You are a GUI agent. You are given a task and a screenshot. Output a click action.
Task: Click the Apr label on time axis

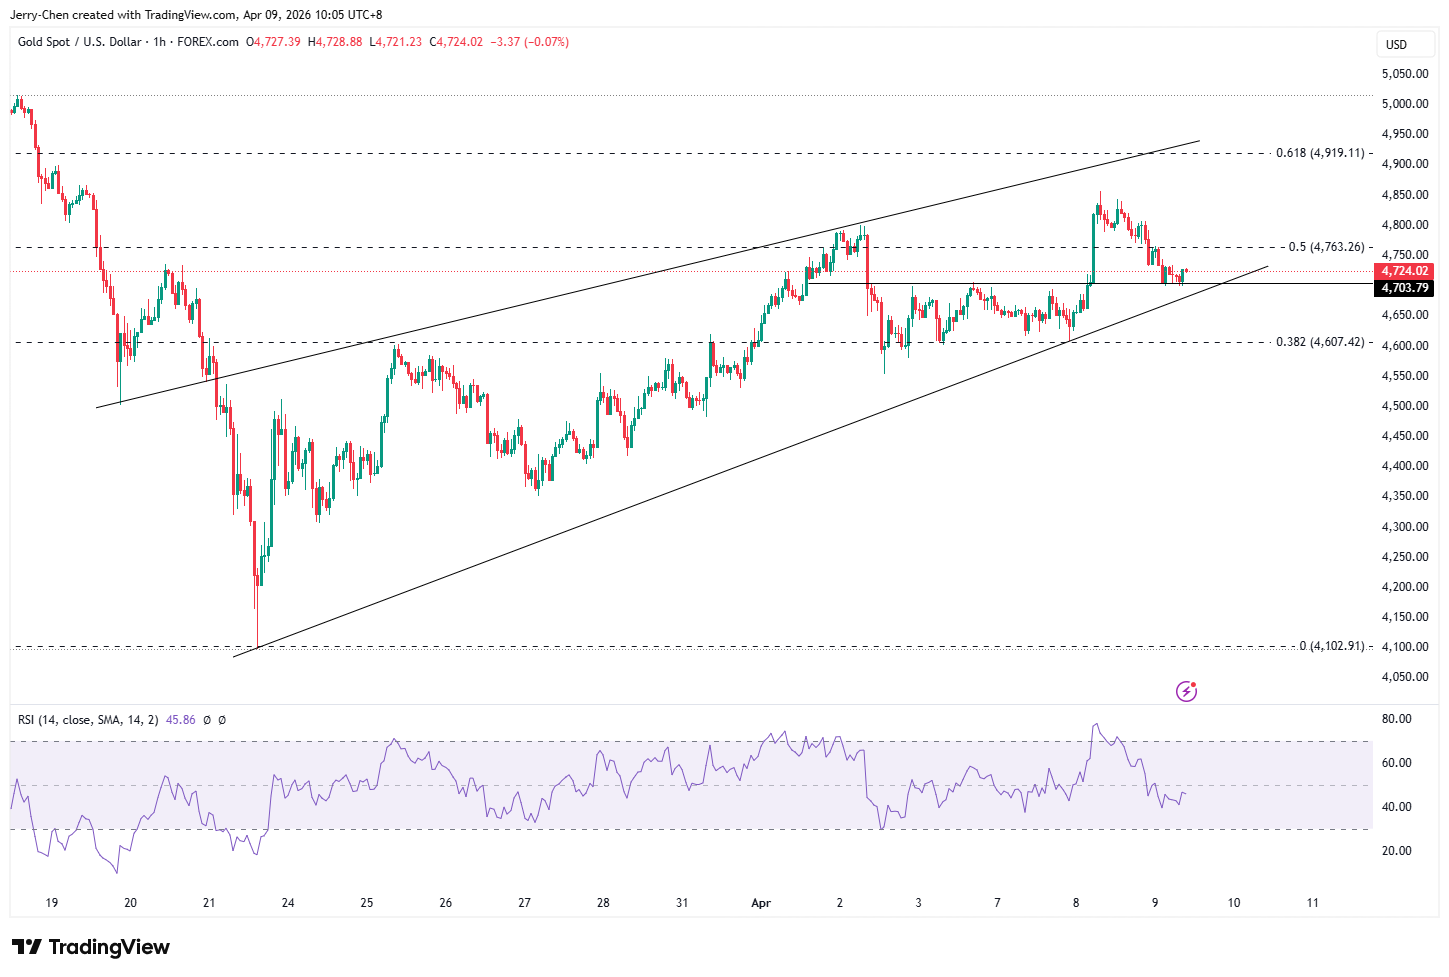[761, 903]
